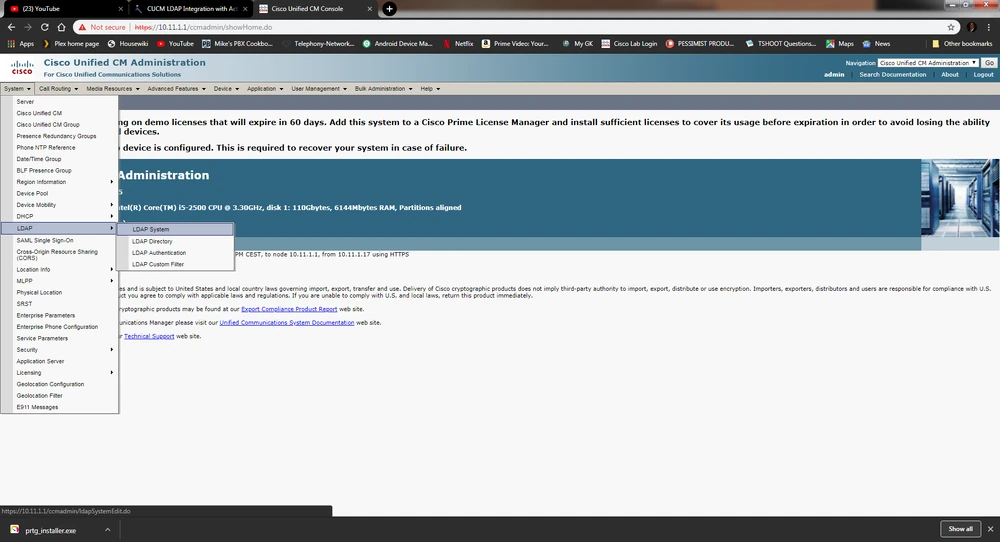Select LDAP Directory from the submenu
This screenshot has width=1000, height=542.
pos(152,241)
